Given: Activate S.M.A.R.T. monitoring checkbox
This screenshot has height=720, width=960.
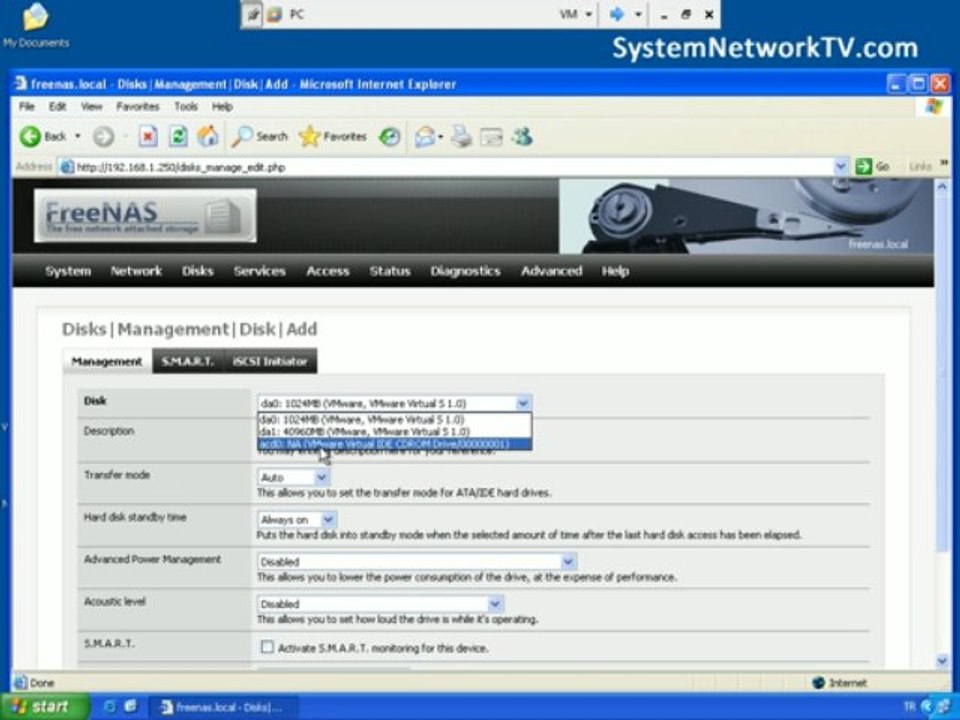Looking at the screenshot, I should point(267,647).
